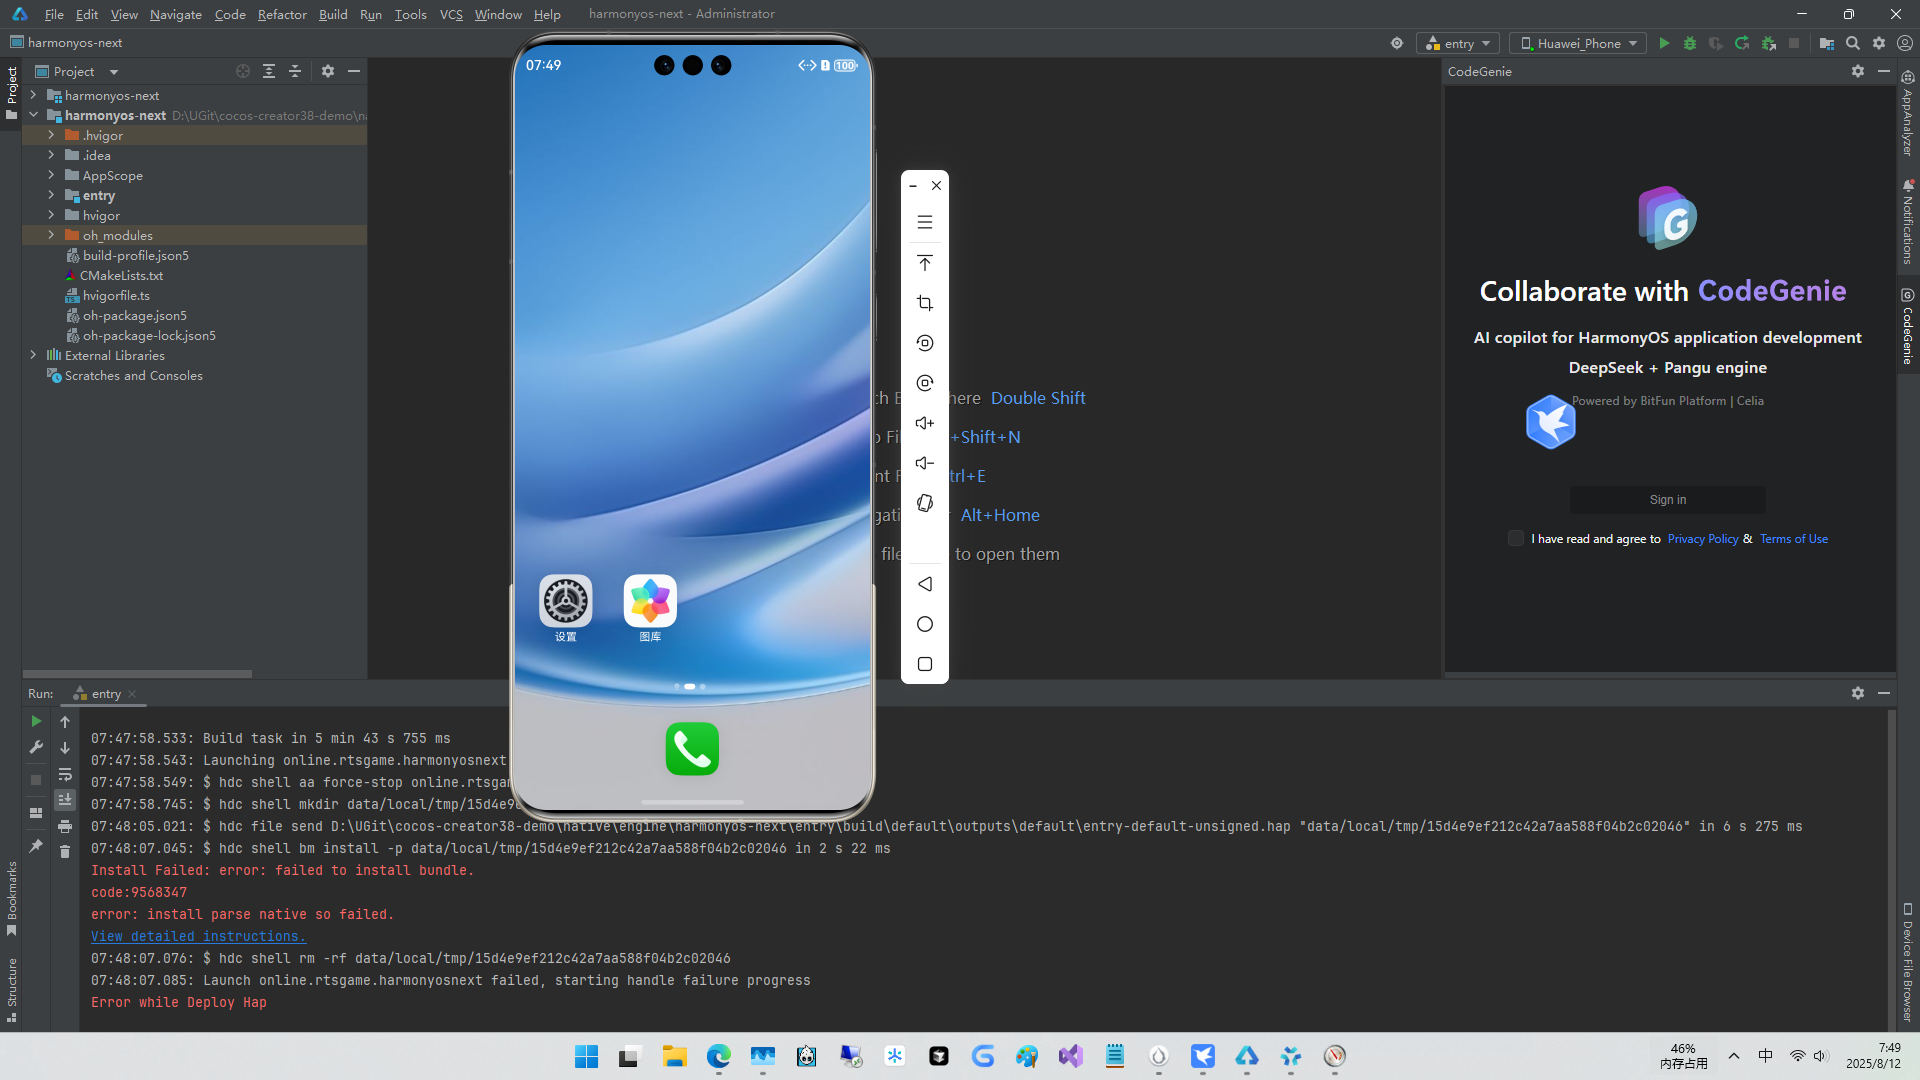1920x1080 pixels.
Task: Toggle soft-wrap in the Run console
Action: tap(65, 775)
